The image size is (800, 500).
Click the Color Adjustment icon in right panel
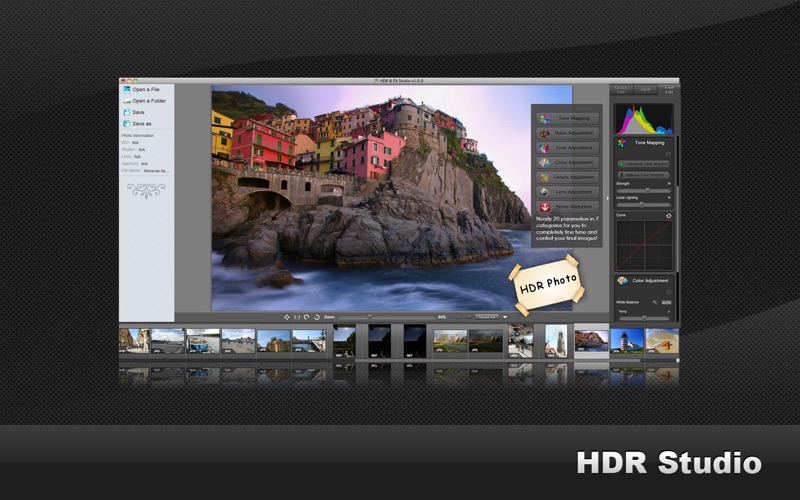coord(622,281)
